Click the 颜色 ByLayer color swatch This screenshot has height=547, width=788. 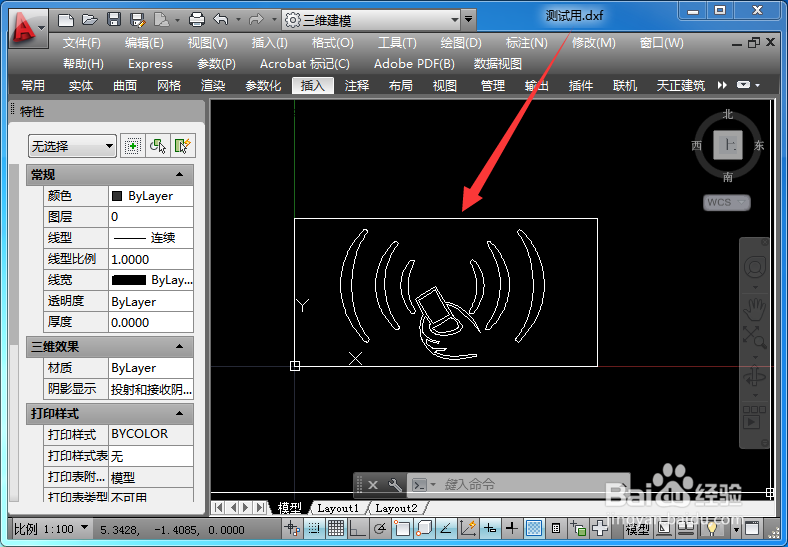point(117,196)
